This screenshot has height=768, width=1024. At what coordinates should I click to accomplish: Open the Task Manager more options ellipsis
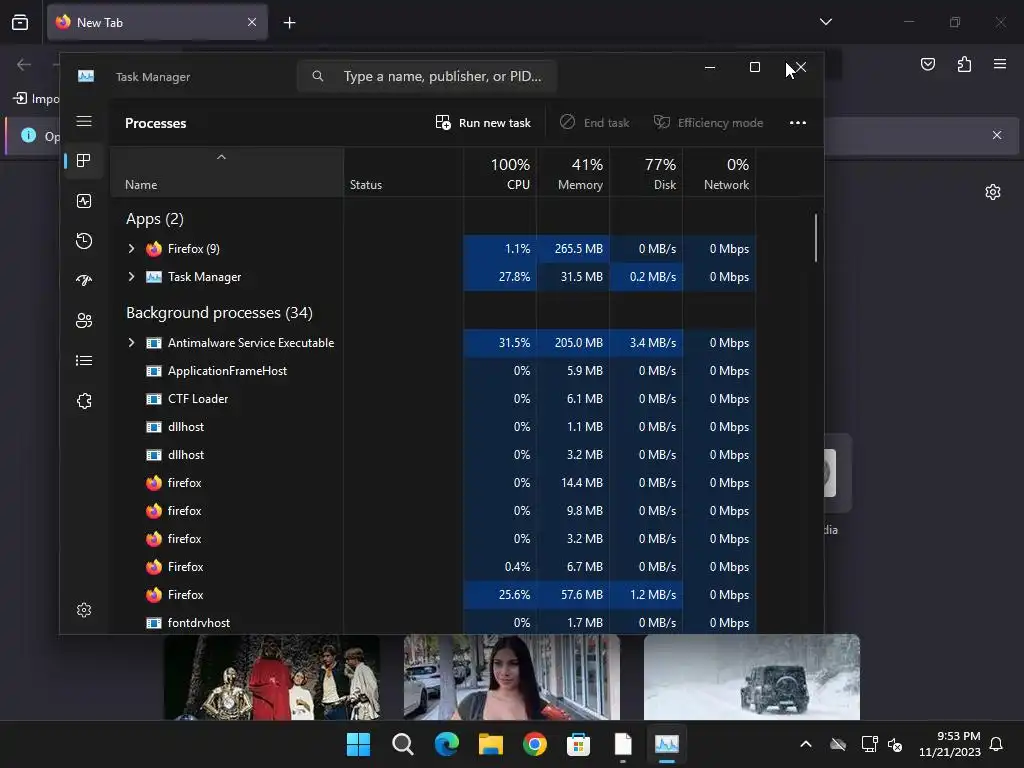[x=797, y=123]
